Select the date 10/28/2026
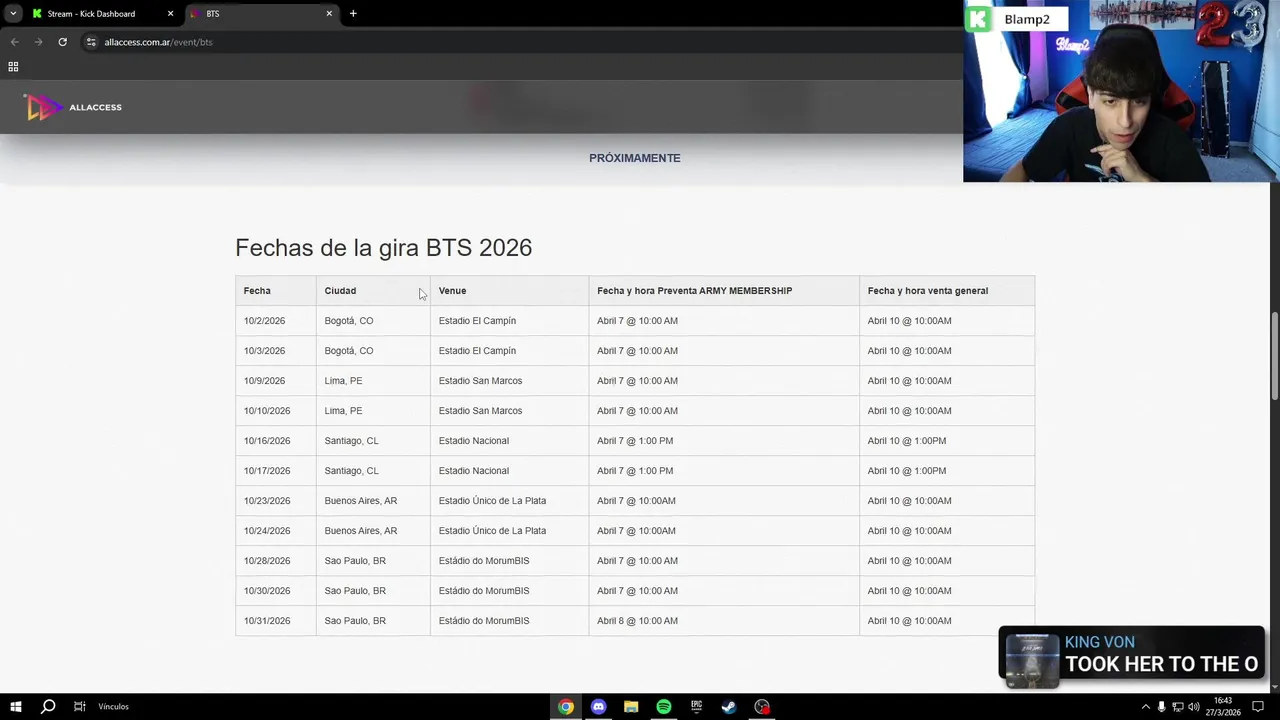1280x720 pixels. [267, 561]
